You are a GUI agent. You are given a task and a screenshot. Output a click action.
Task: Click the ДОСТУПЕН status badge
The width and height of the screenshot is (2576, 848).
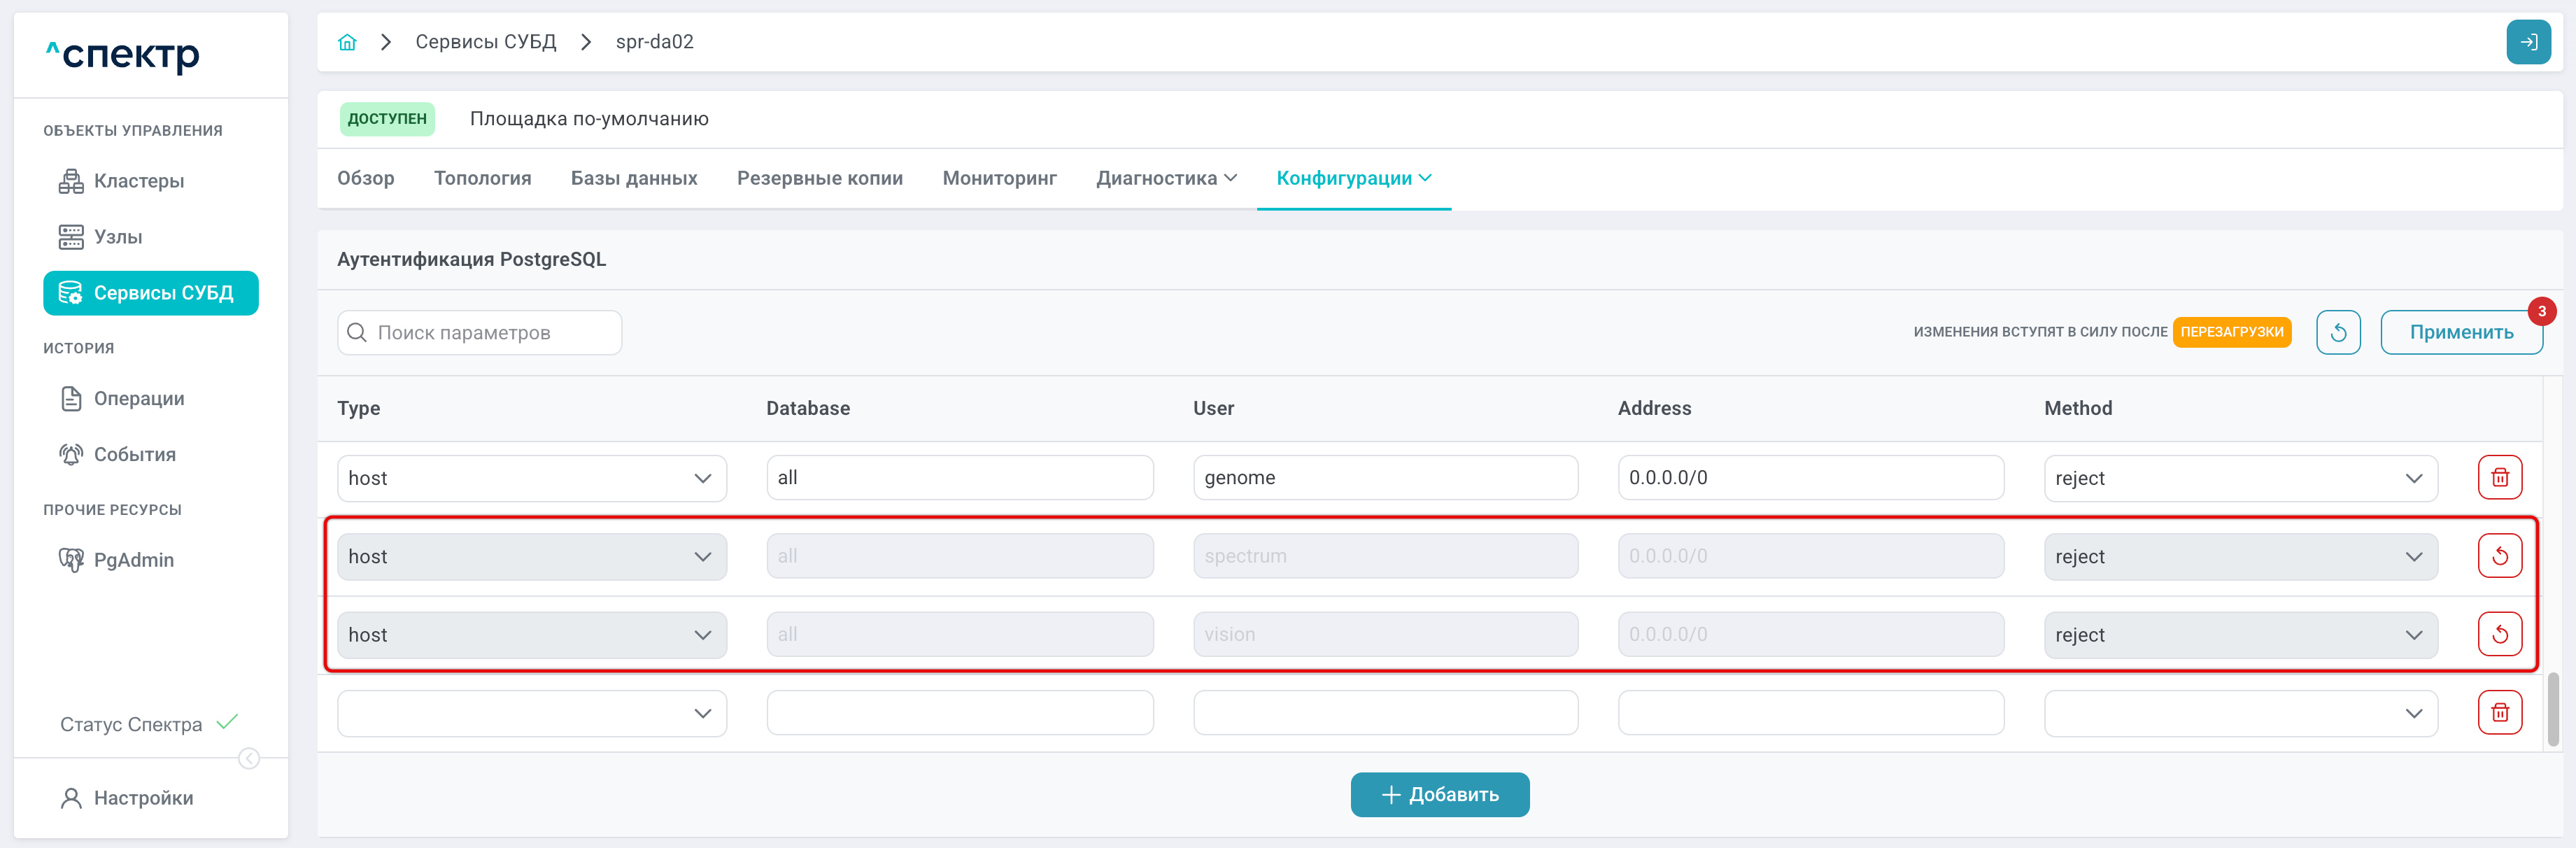point(387,119)
